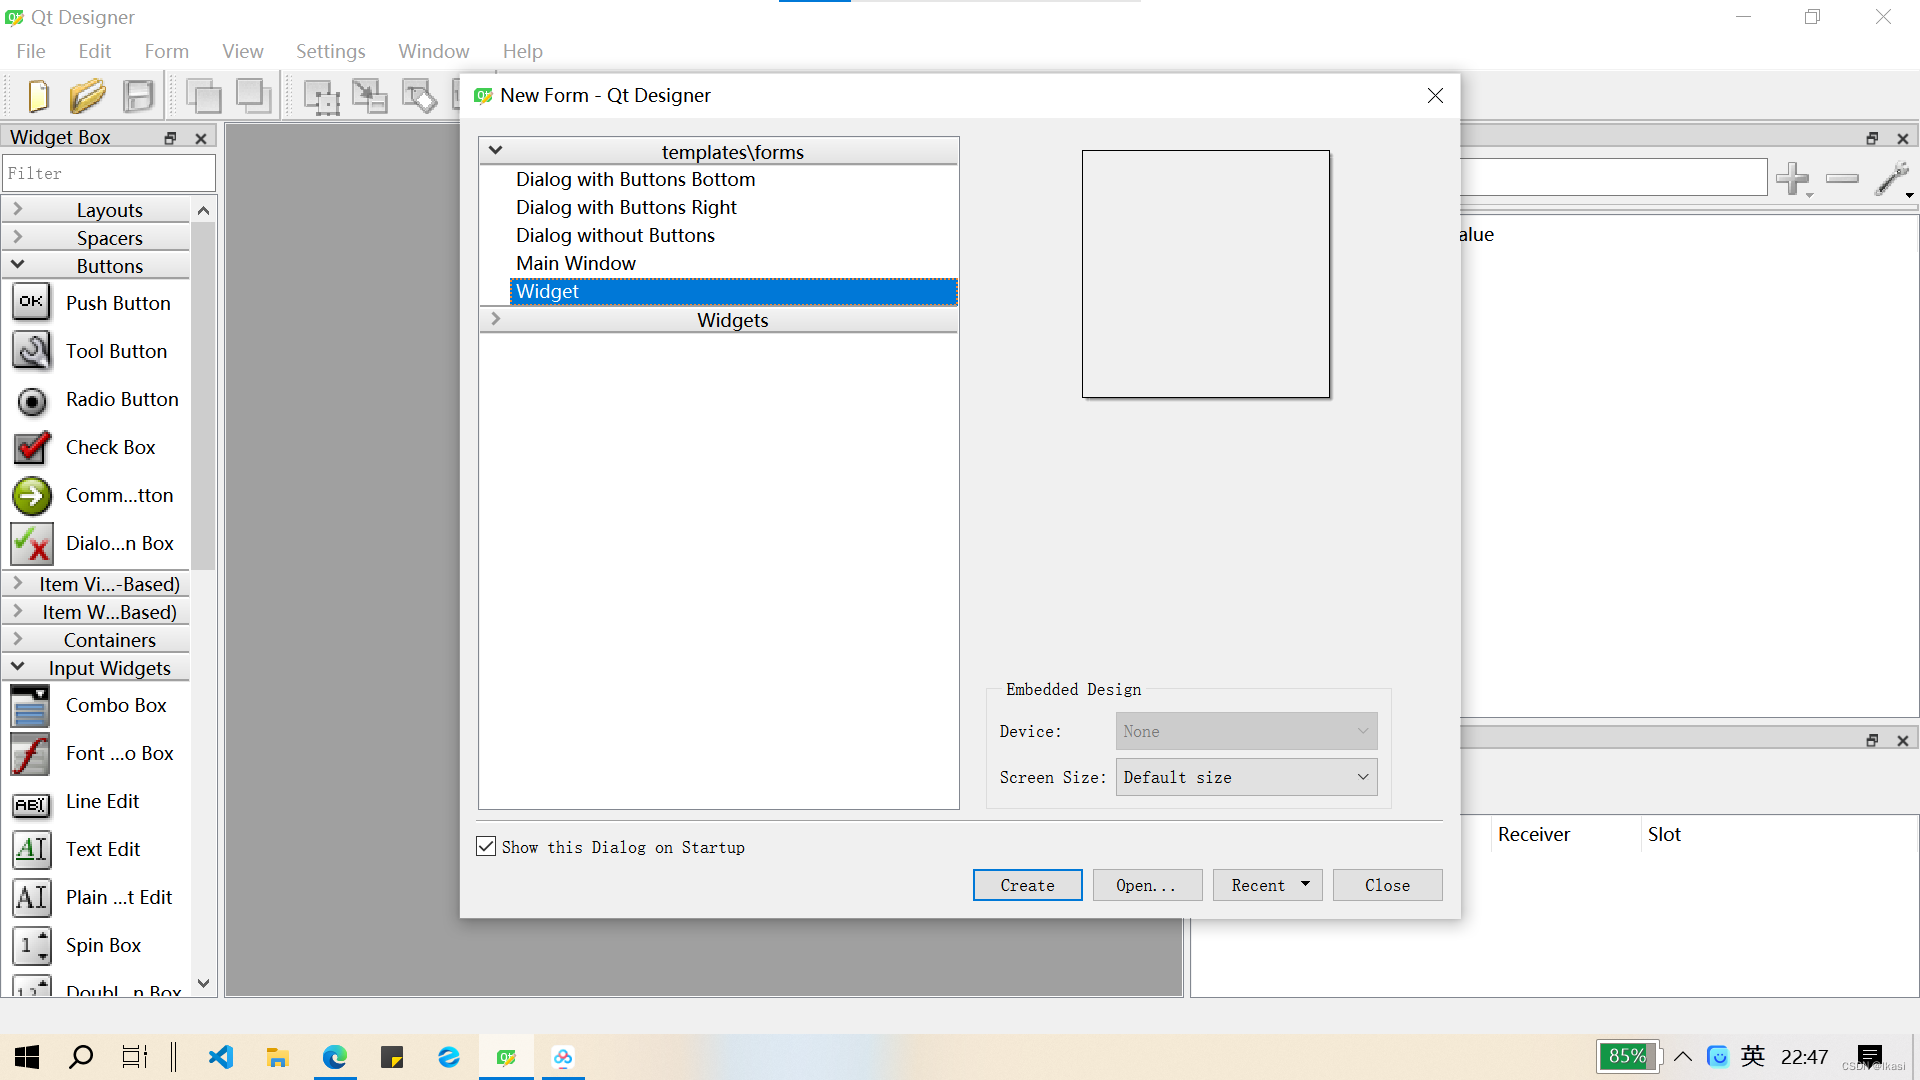Viewport: 1920px width, 1080px height.
Task: Select the Radio Button widget icon
Action: [31, 400]
